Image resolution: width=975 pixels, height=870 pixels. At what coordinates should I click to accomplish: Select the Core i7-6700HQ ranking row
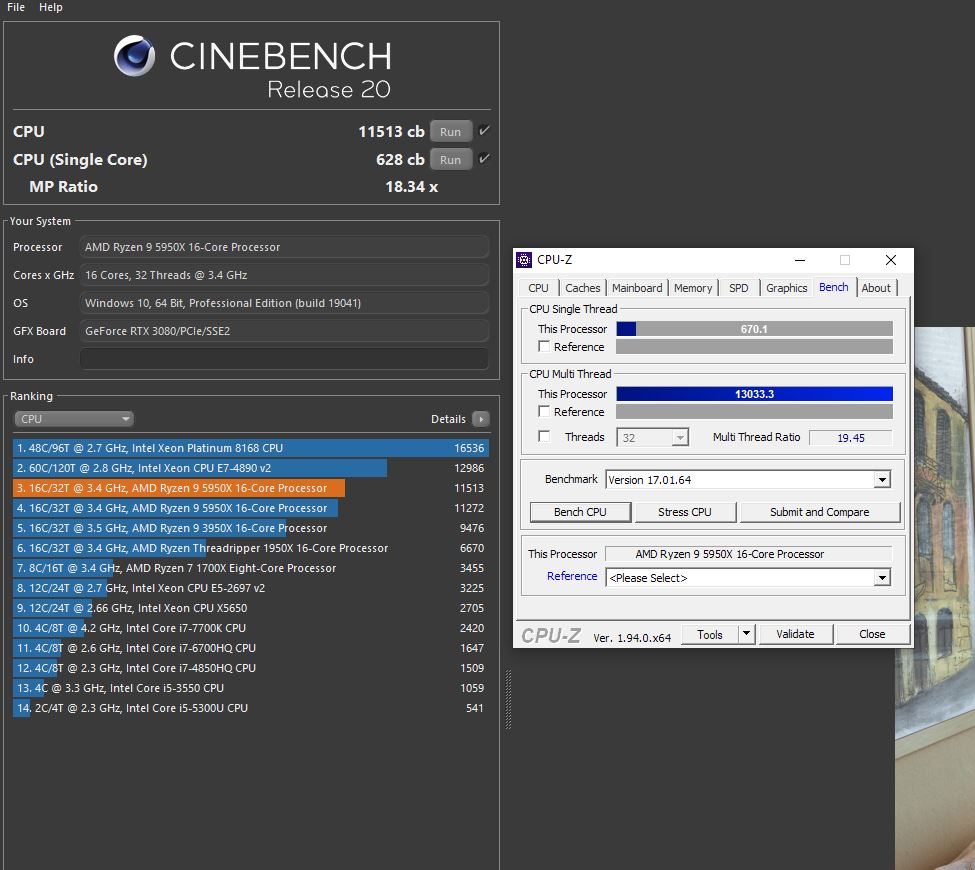(251, 648)
